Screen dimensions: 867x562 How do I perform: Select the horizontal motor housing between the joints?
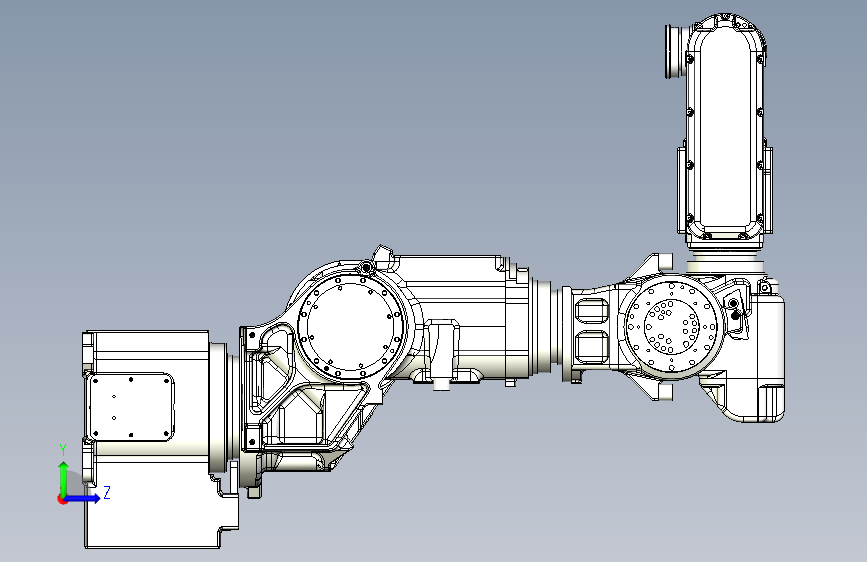tap(464, 318)
